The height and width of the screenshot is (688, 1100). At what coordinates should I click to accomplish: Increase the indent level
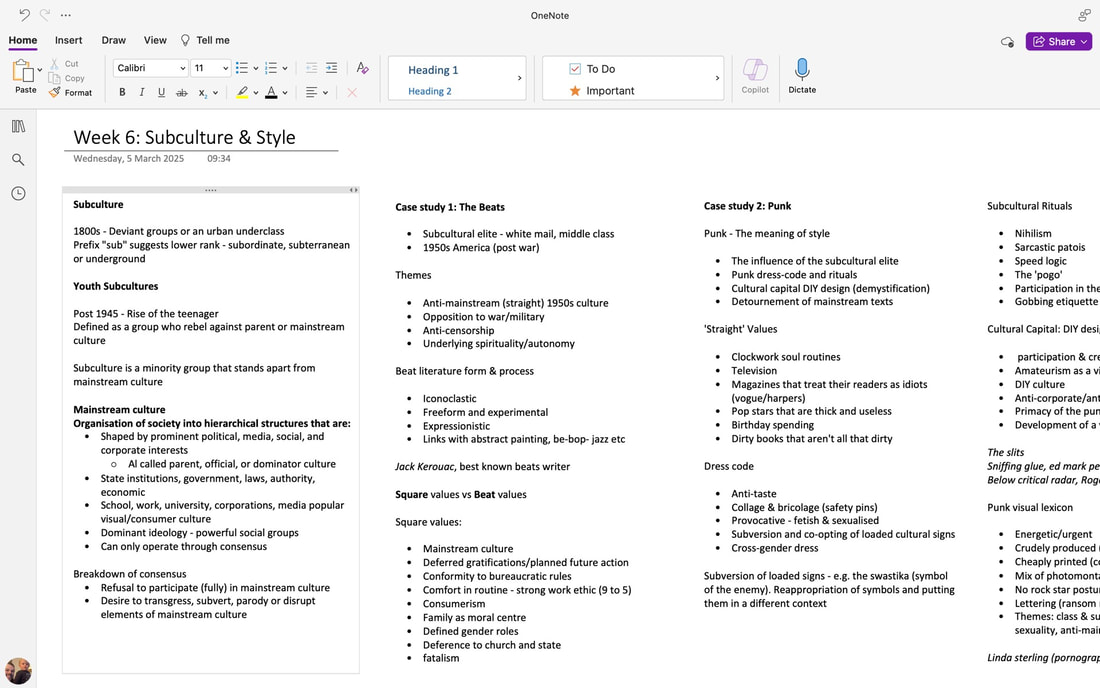click(x=332, y=68)
